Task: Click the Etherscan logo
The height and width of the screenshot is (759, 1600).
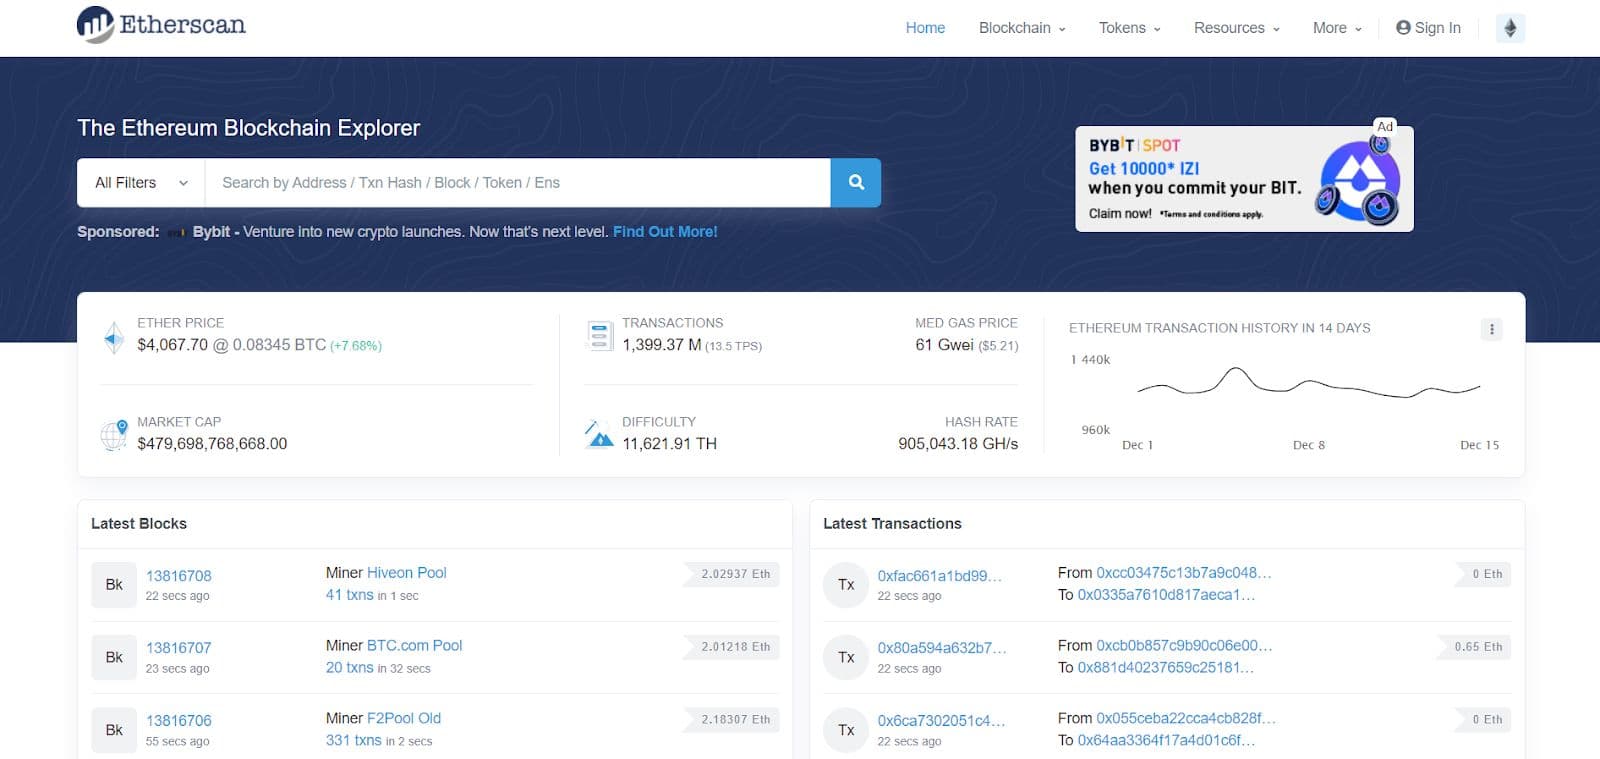Action: (161, 25)
